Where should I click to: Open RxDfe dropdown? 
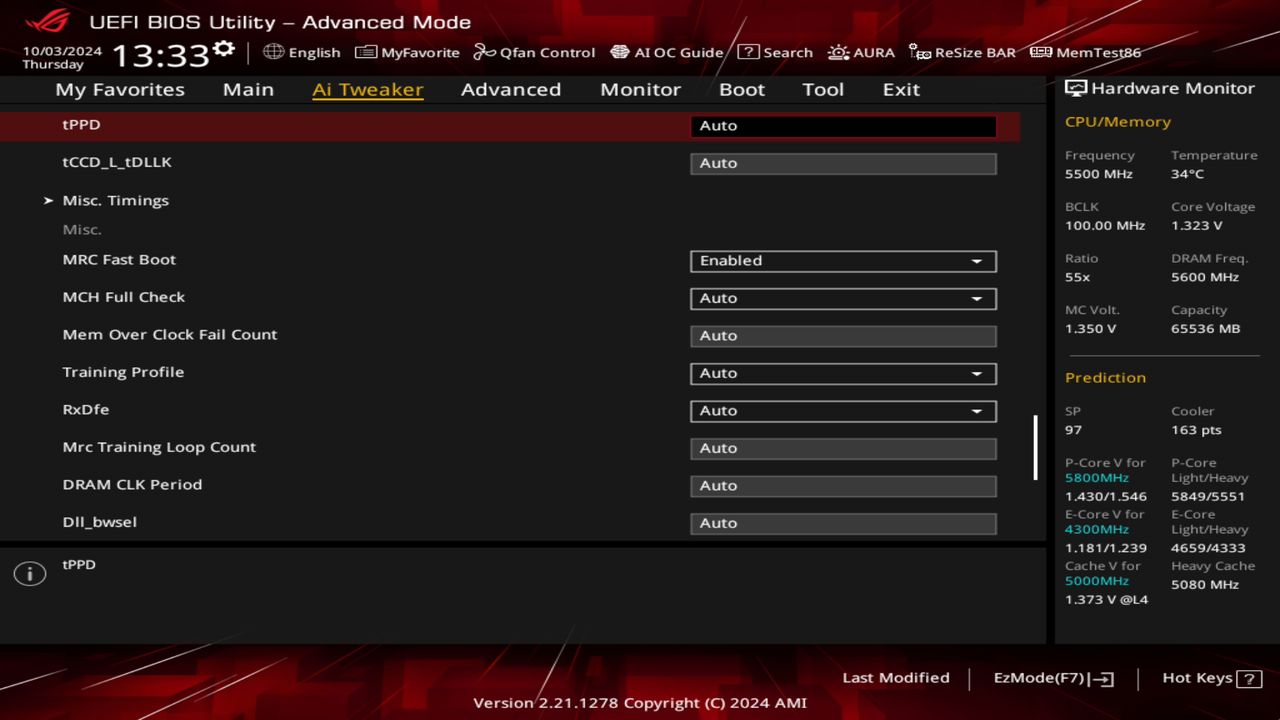[843, 411]
